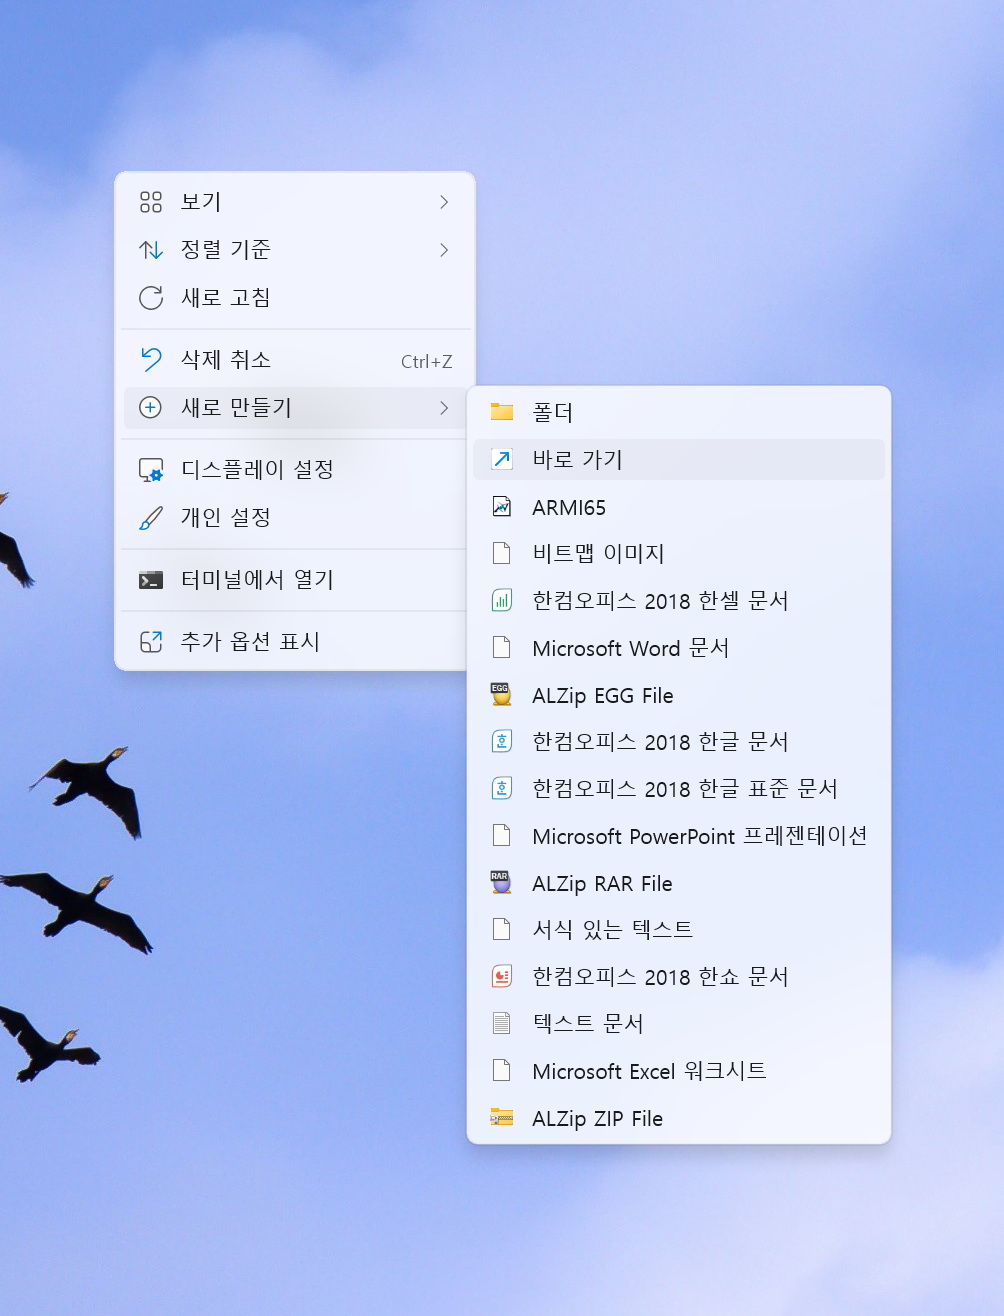The image size is (1004, 1316).
Task: Click the green Hancell icon beside 한셀 문서
Action: [502, 600]
